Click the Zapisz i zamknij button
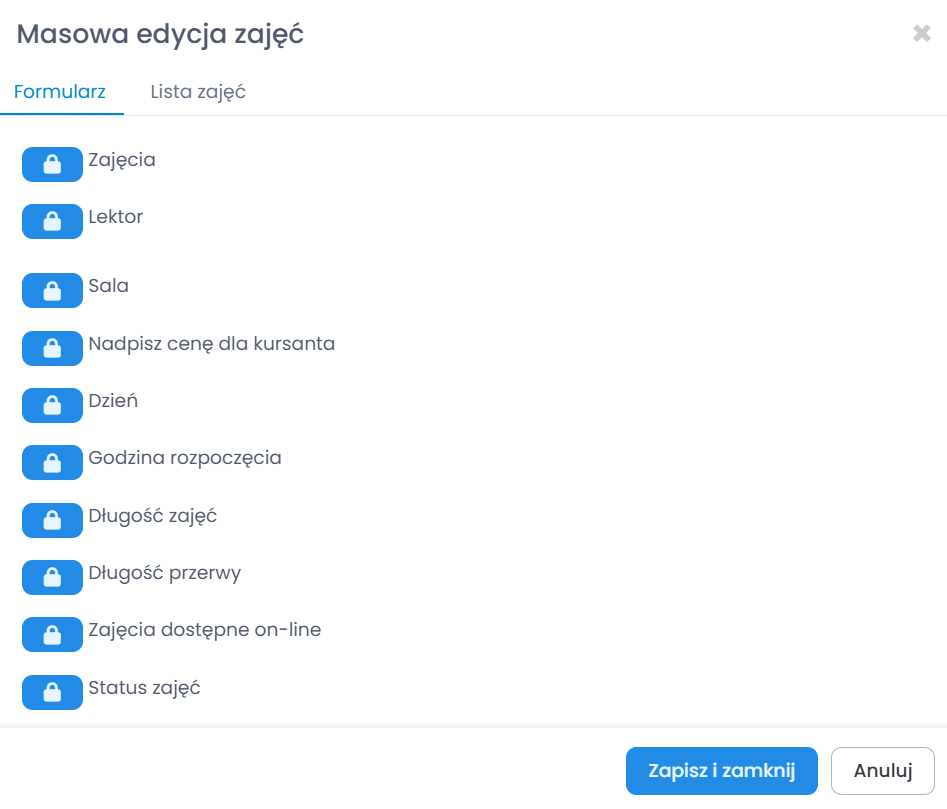This screenshot has height=809, width=947. click(721, 771)
